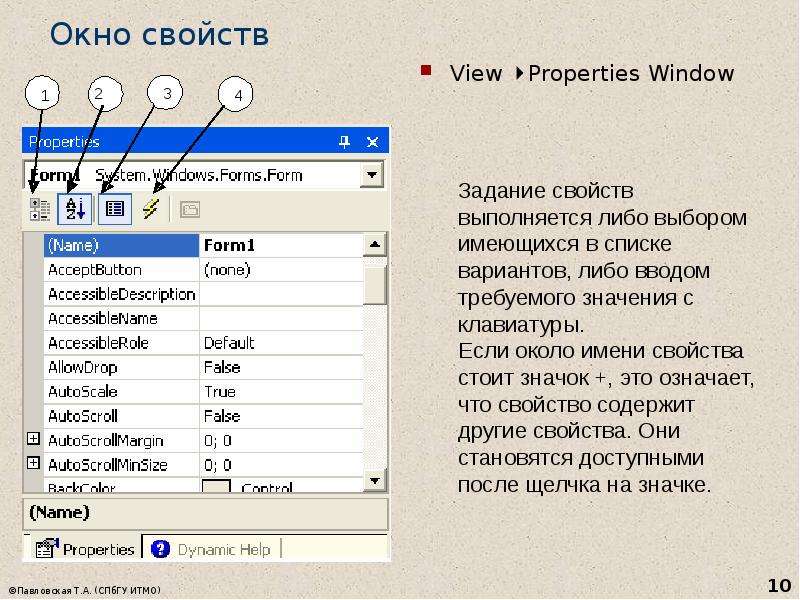Click the scrollbar down arrow
800x600 pixels.
[375, 481]
